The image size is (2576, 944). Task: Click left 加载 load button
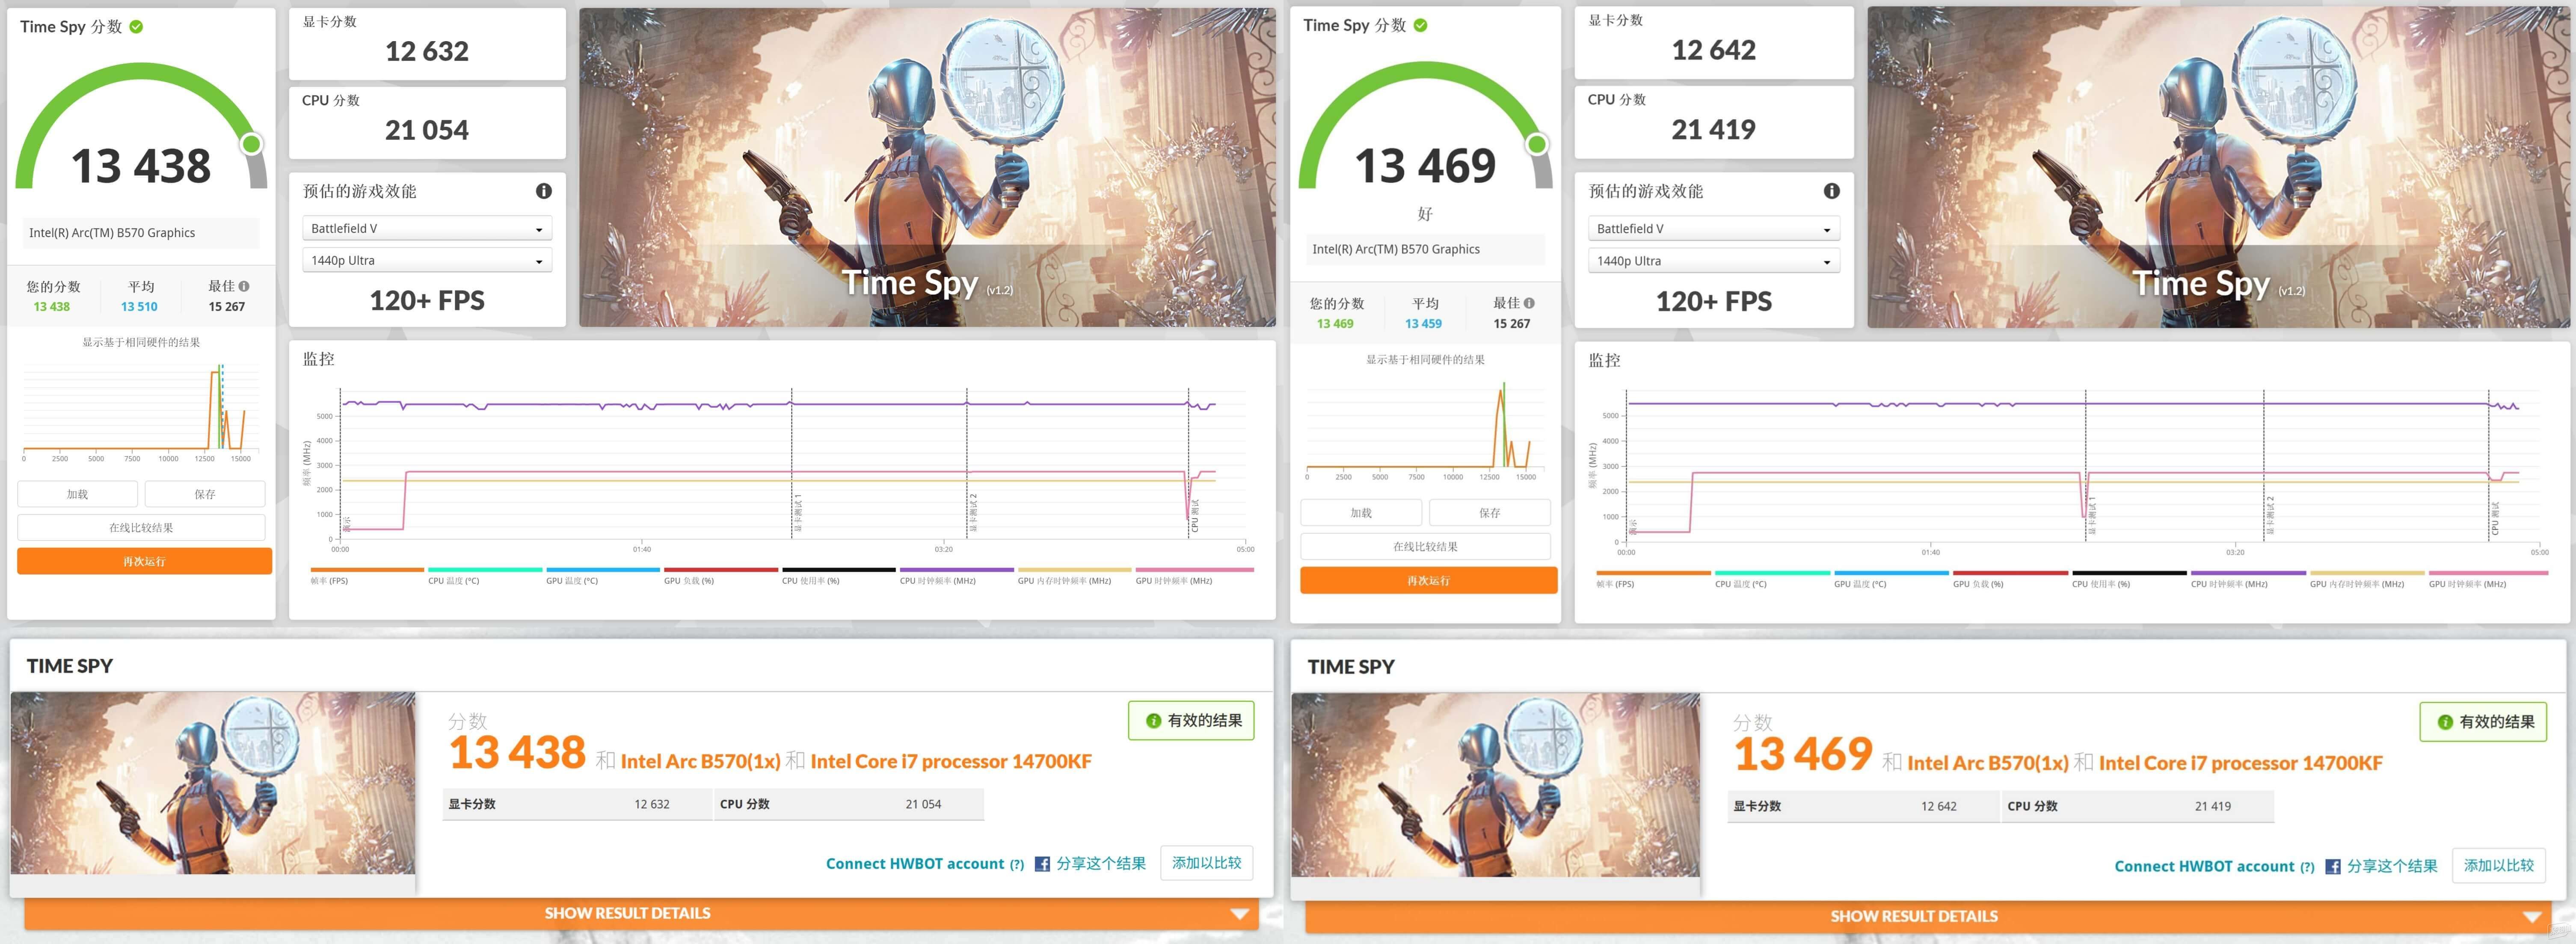pyautogui.click(x=77, y=494)
